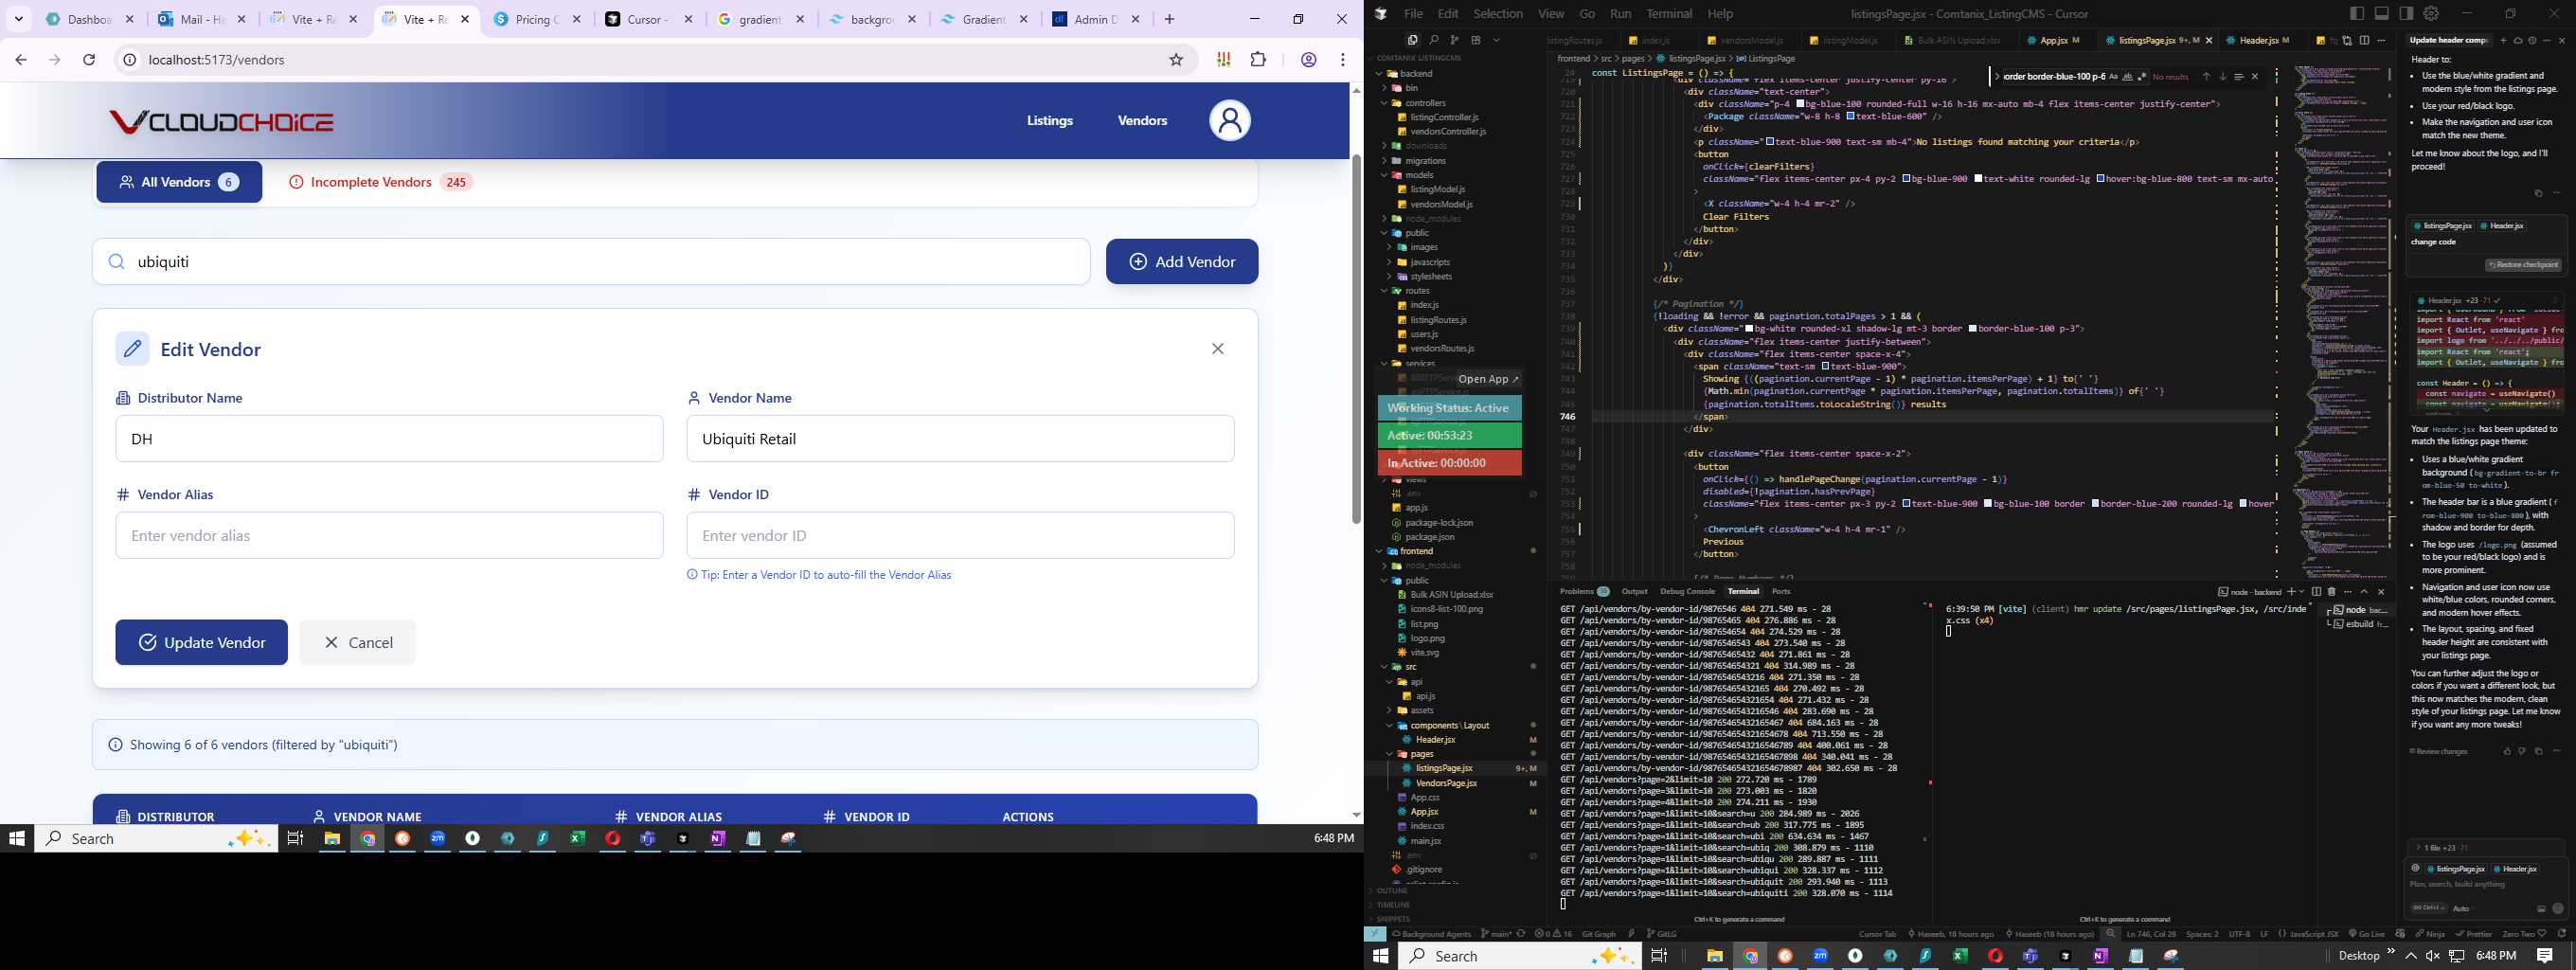Open Extensions view in Cursor sidebar
Viewport: 2576px width, 970px height.
point(1475,40)
